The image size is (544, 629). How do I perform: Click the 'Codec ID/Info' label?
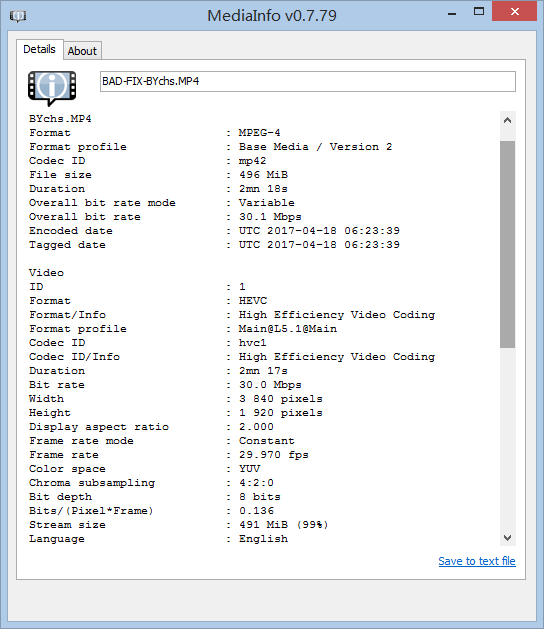74,357
